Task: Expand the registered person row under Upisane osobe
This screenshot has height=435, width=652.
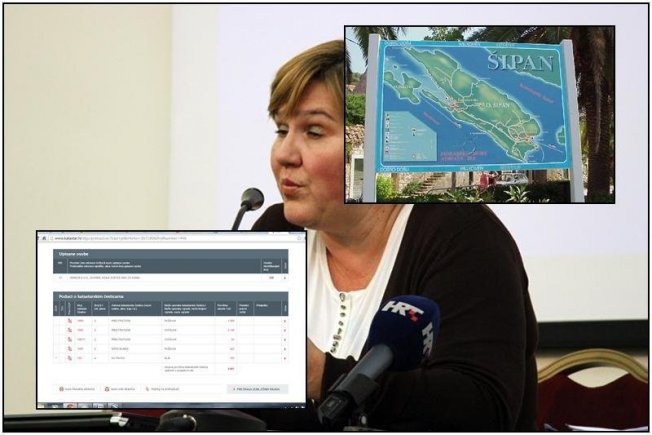Action: point(284,277)
